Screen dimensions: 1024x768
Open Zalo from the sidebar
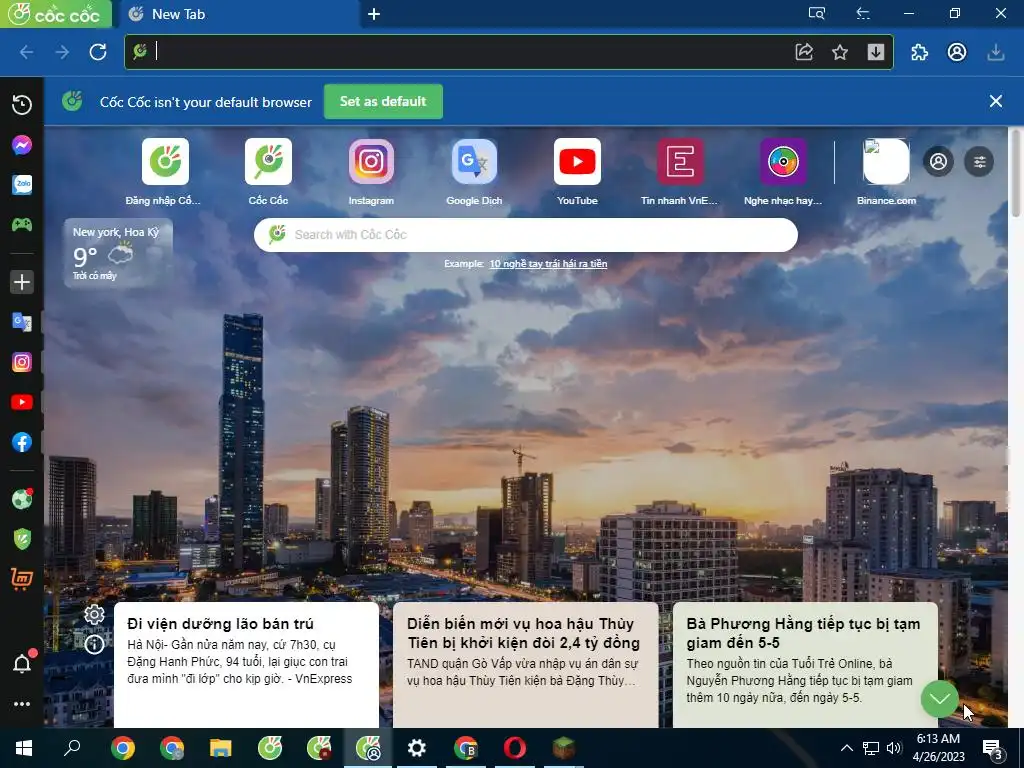click(x=22, y=185)
